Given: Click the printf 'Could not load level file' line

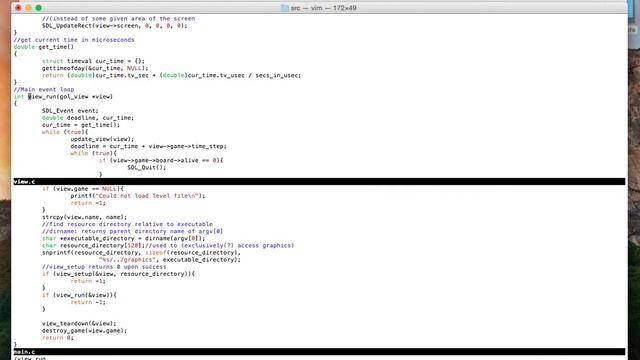Looking at the screenshot, I should [x=138, y=196].
